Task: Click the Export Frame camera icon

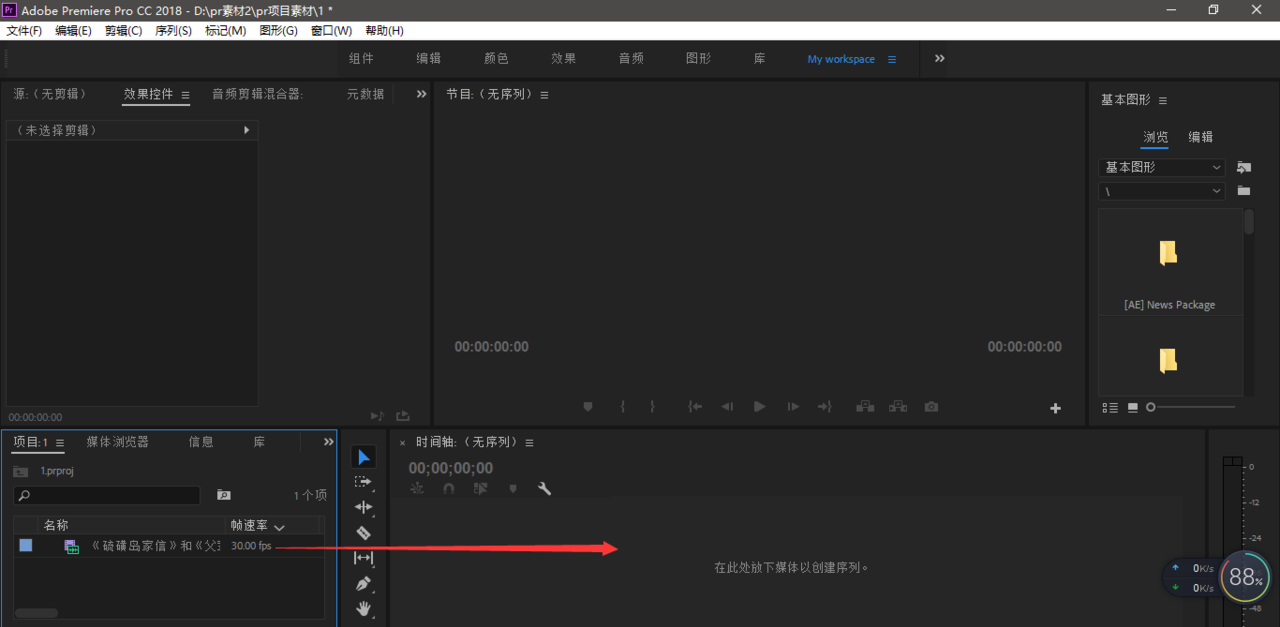Action: click(931, 407)
